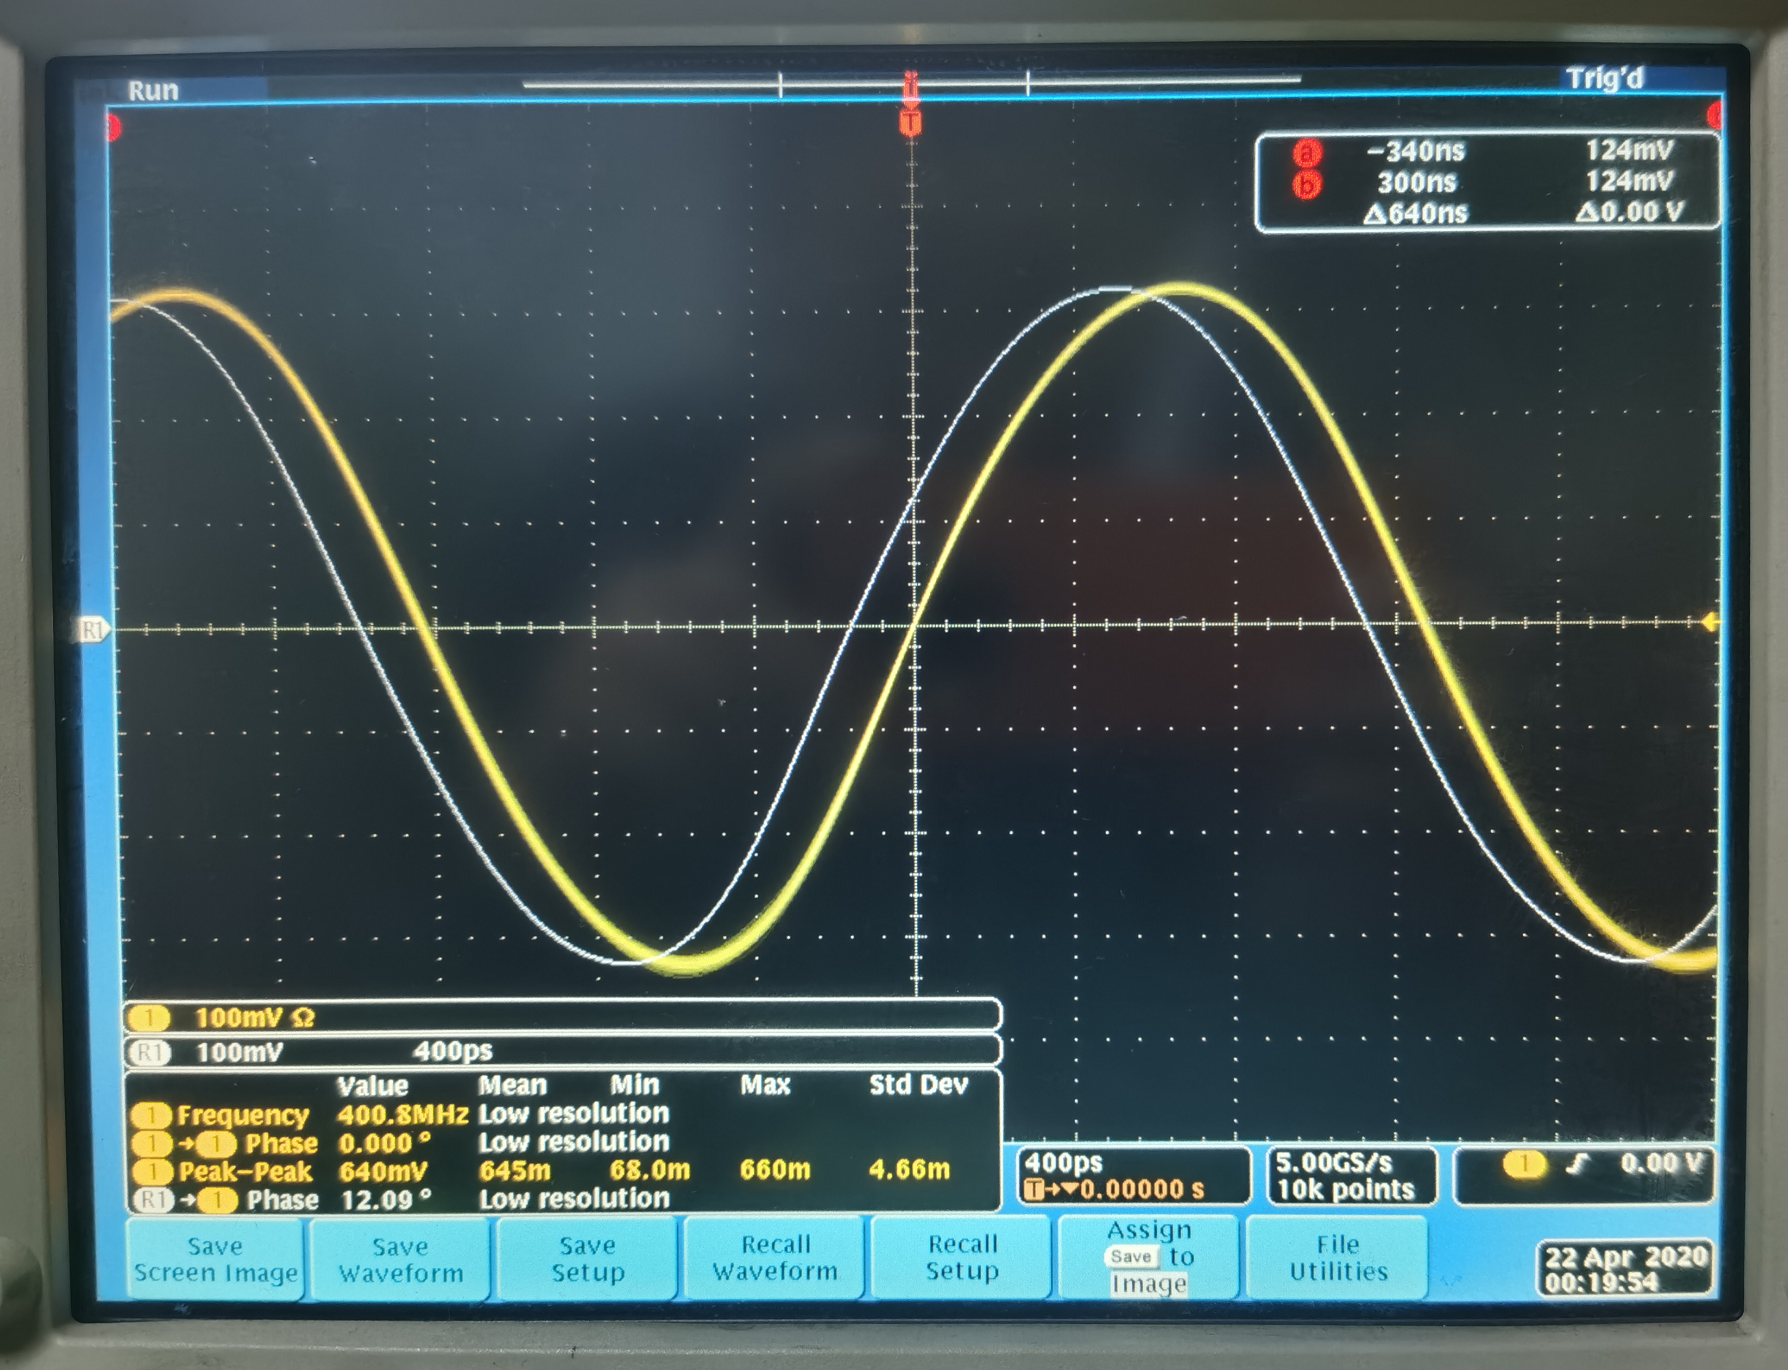Click the 4.66m standard deviation value
Viewport: 1788px width, 1370px height.
(909, 1169)
